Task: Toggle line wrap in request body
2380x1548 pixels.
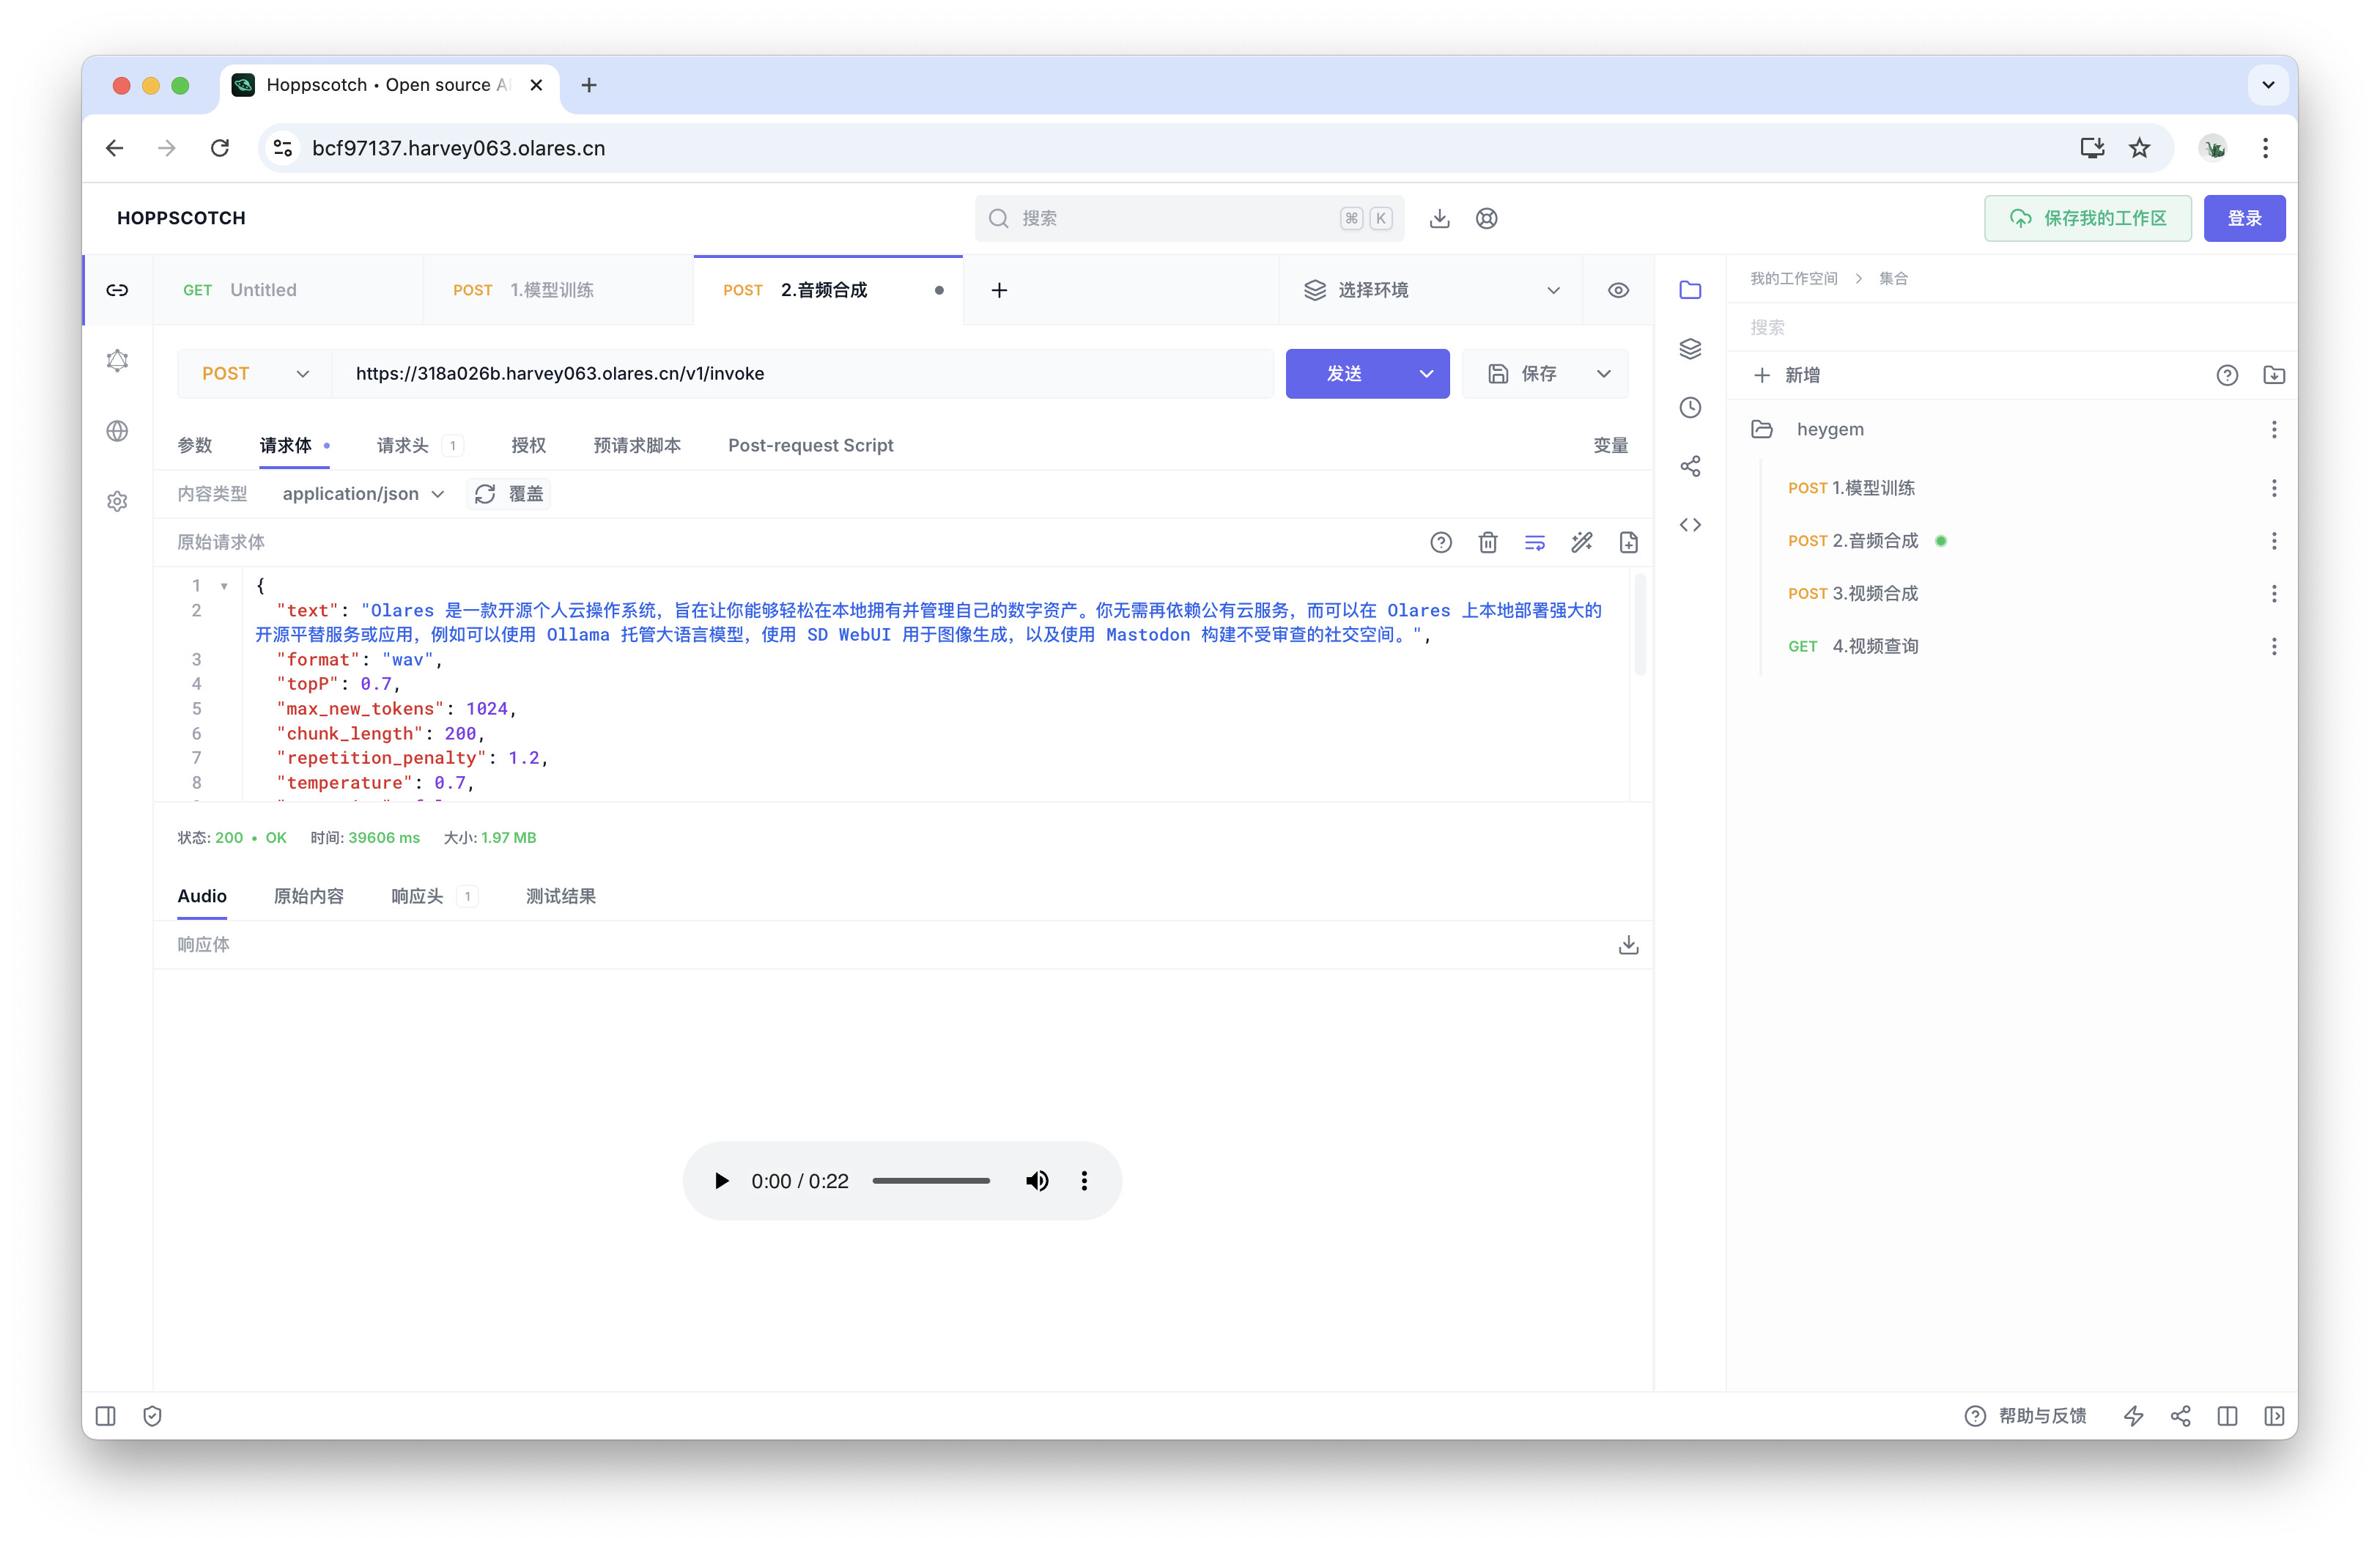Action: point(1534,542)
